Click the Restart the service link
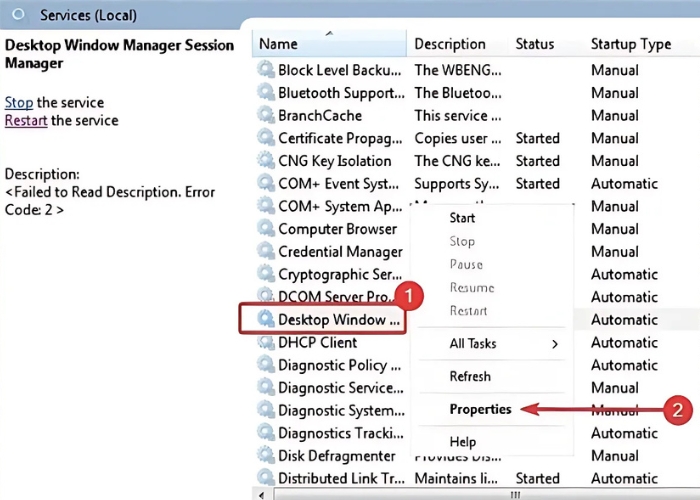This screenshot has height=500, width=700. [27, 120]
